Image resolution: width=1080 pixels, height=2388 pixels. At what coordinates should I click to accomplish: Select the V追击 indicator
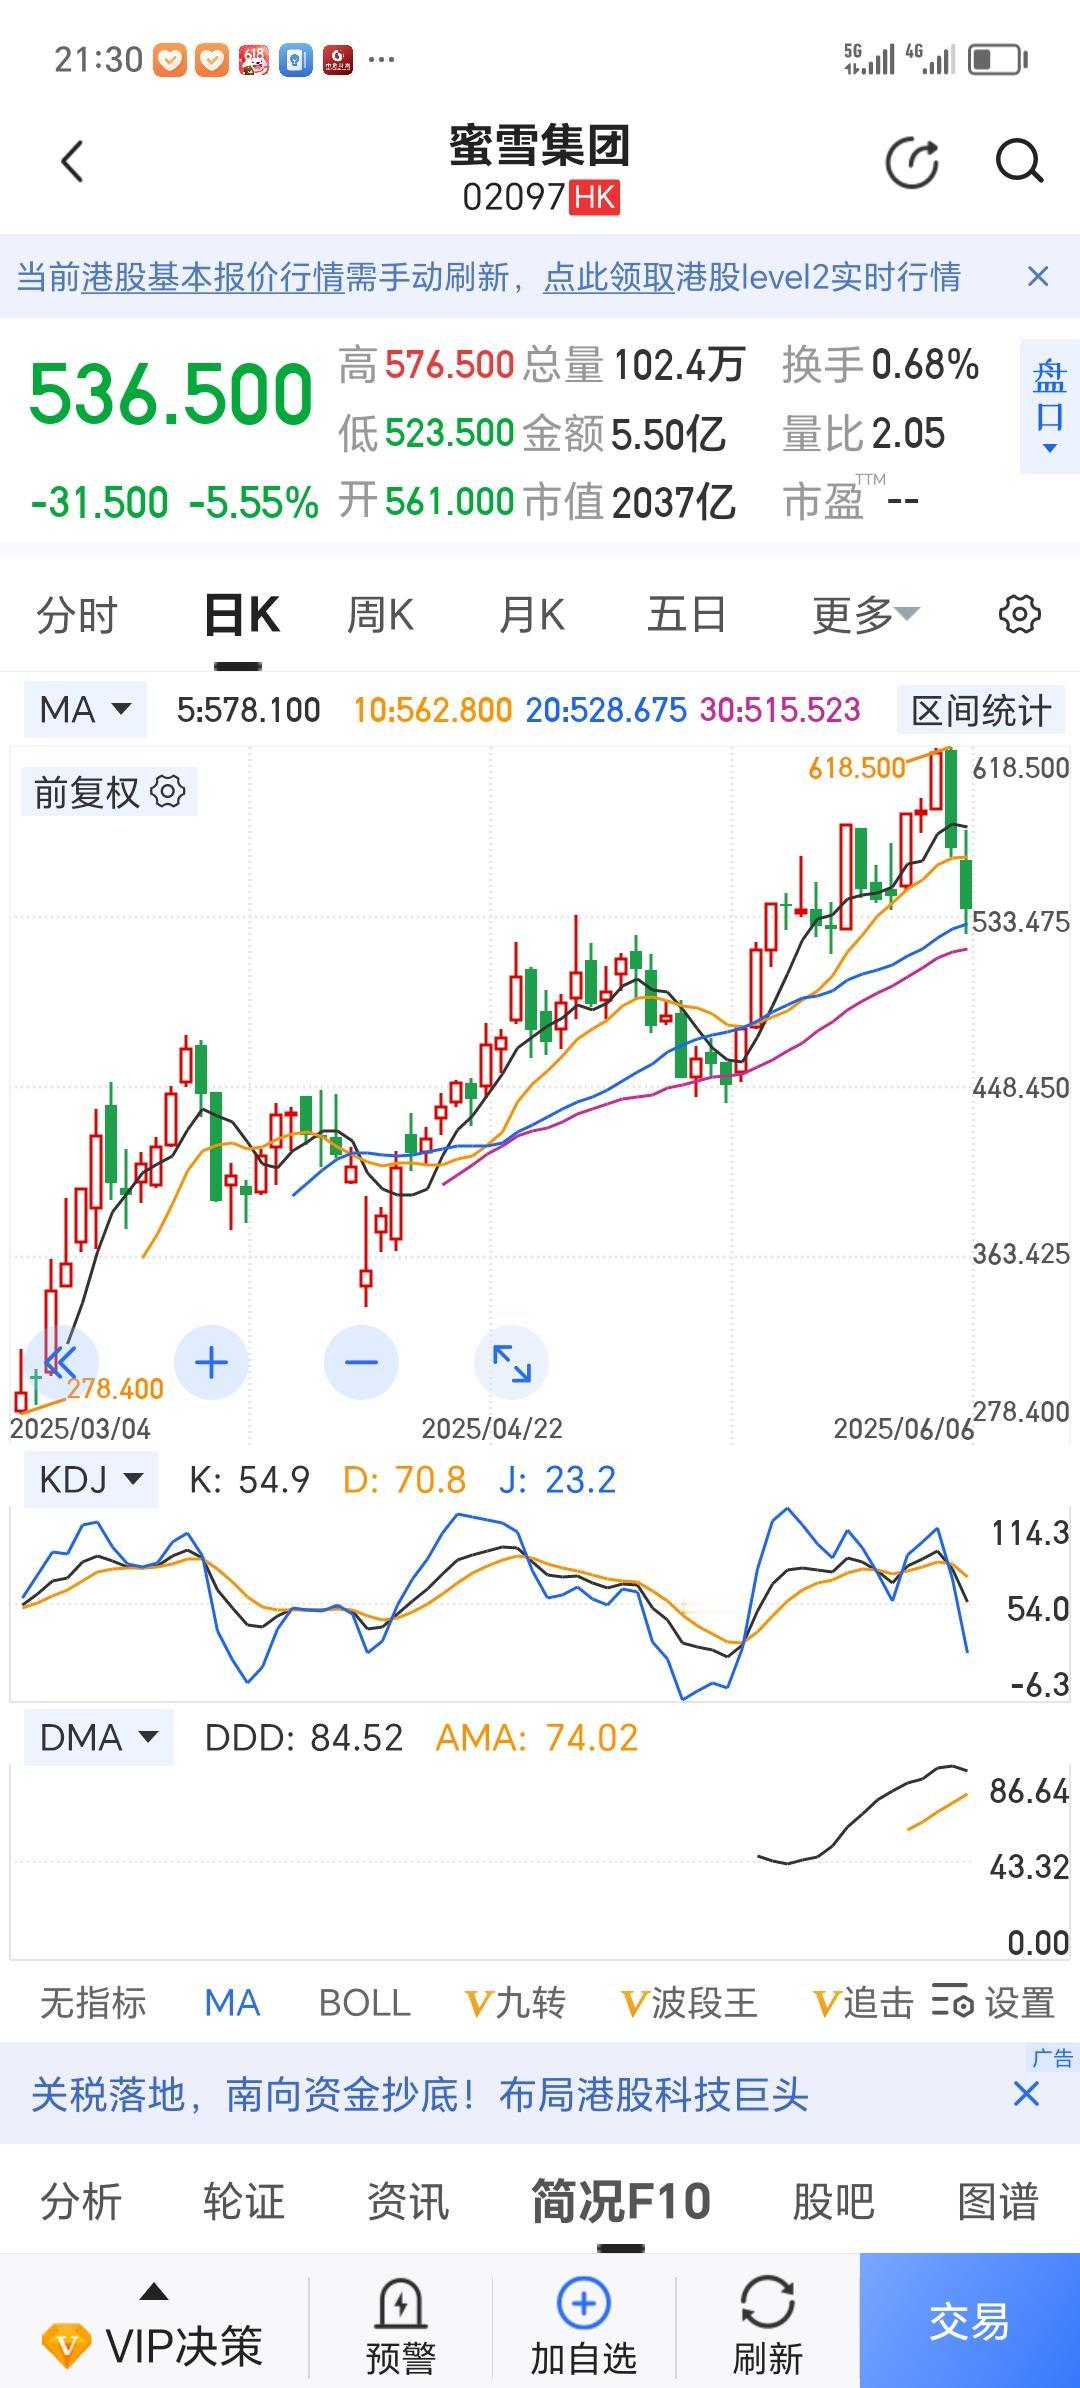click(x=864, y=2003)
